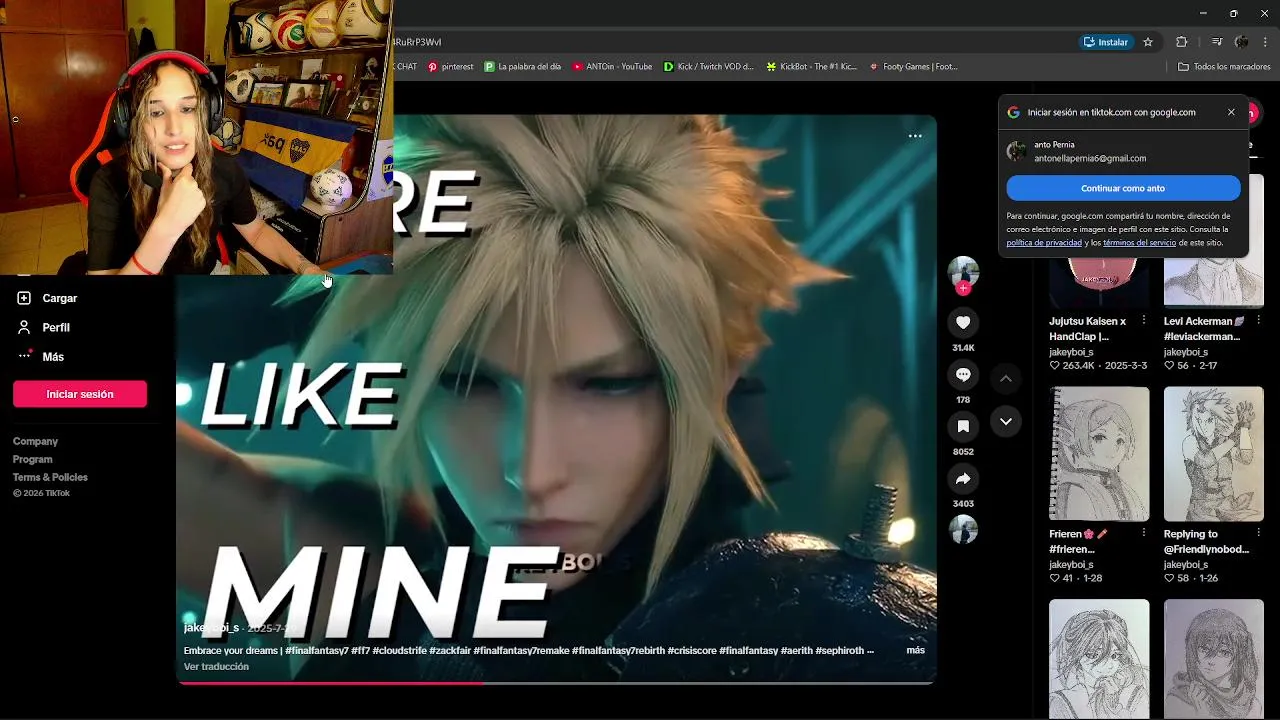Open the Chrome extensions puzzle icon

click(x=1181, y=42)
